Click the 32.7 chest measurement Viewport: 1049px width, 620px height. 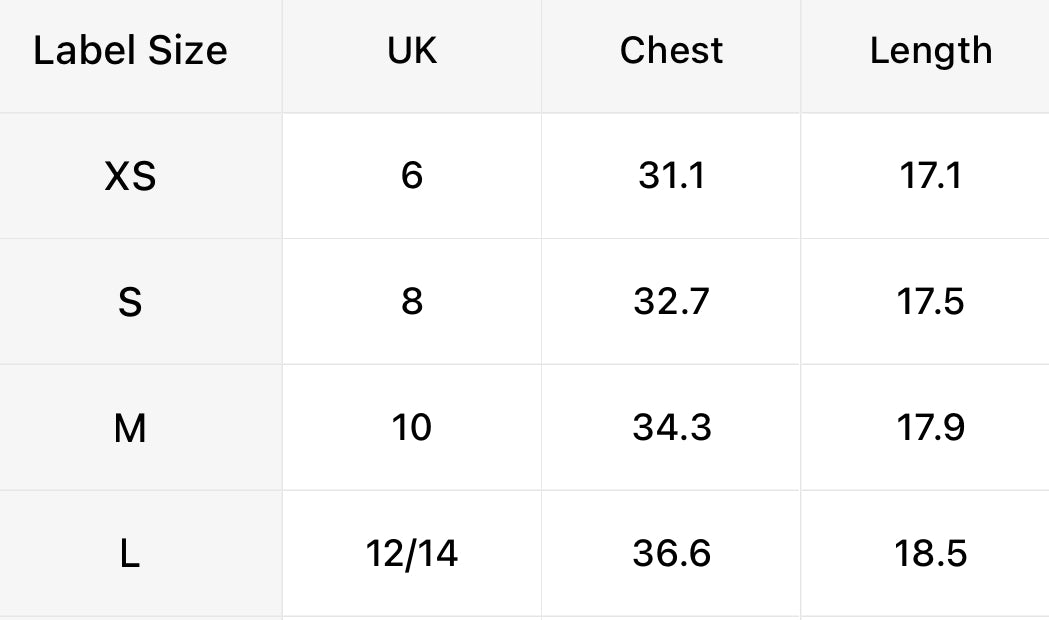[x=671, y=302]
